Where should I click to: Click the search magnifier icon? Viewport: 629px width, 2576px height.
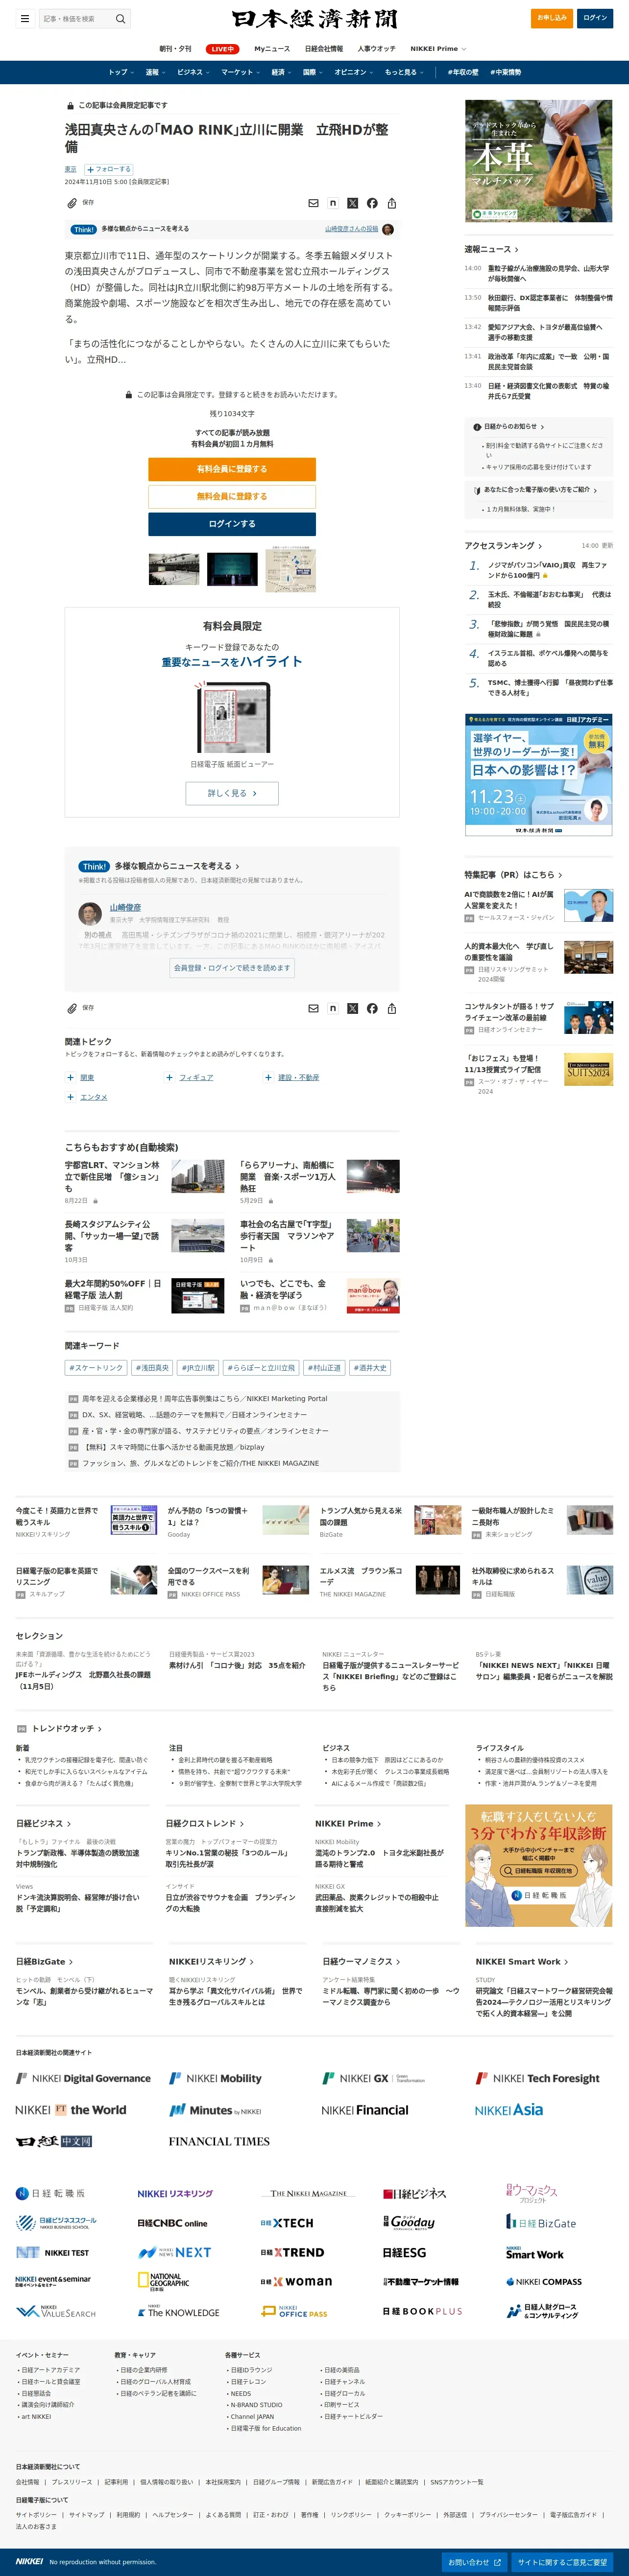pos(120,18)
